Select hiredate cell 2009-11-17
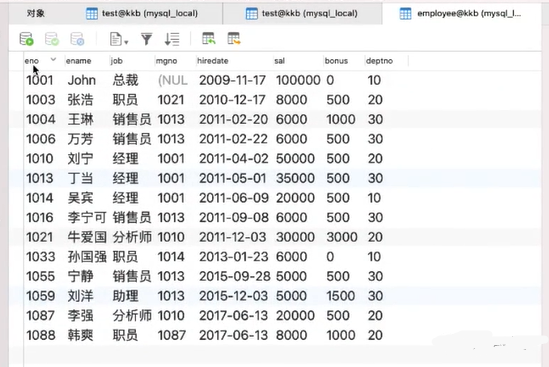This screenshot has height=367, width=549. [x=232, y=80]
